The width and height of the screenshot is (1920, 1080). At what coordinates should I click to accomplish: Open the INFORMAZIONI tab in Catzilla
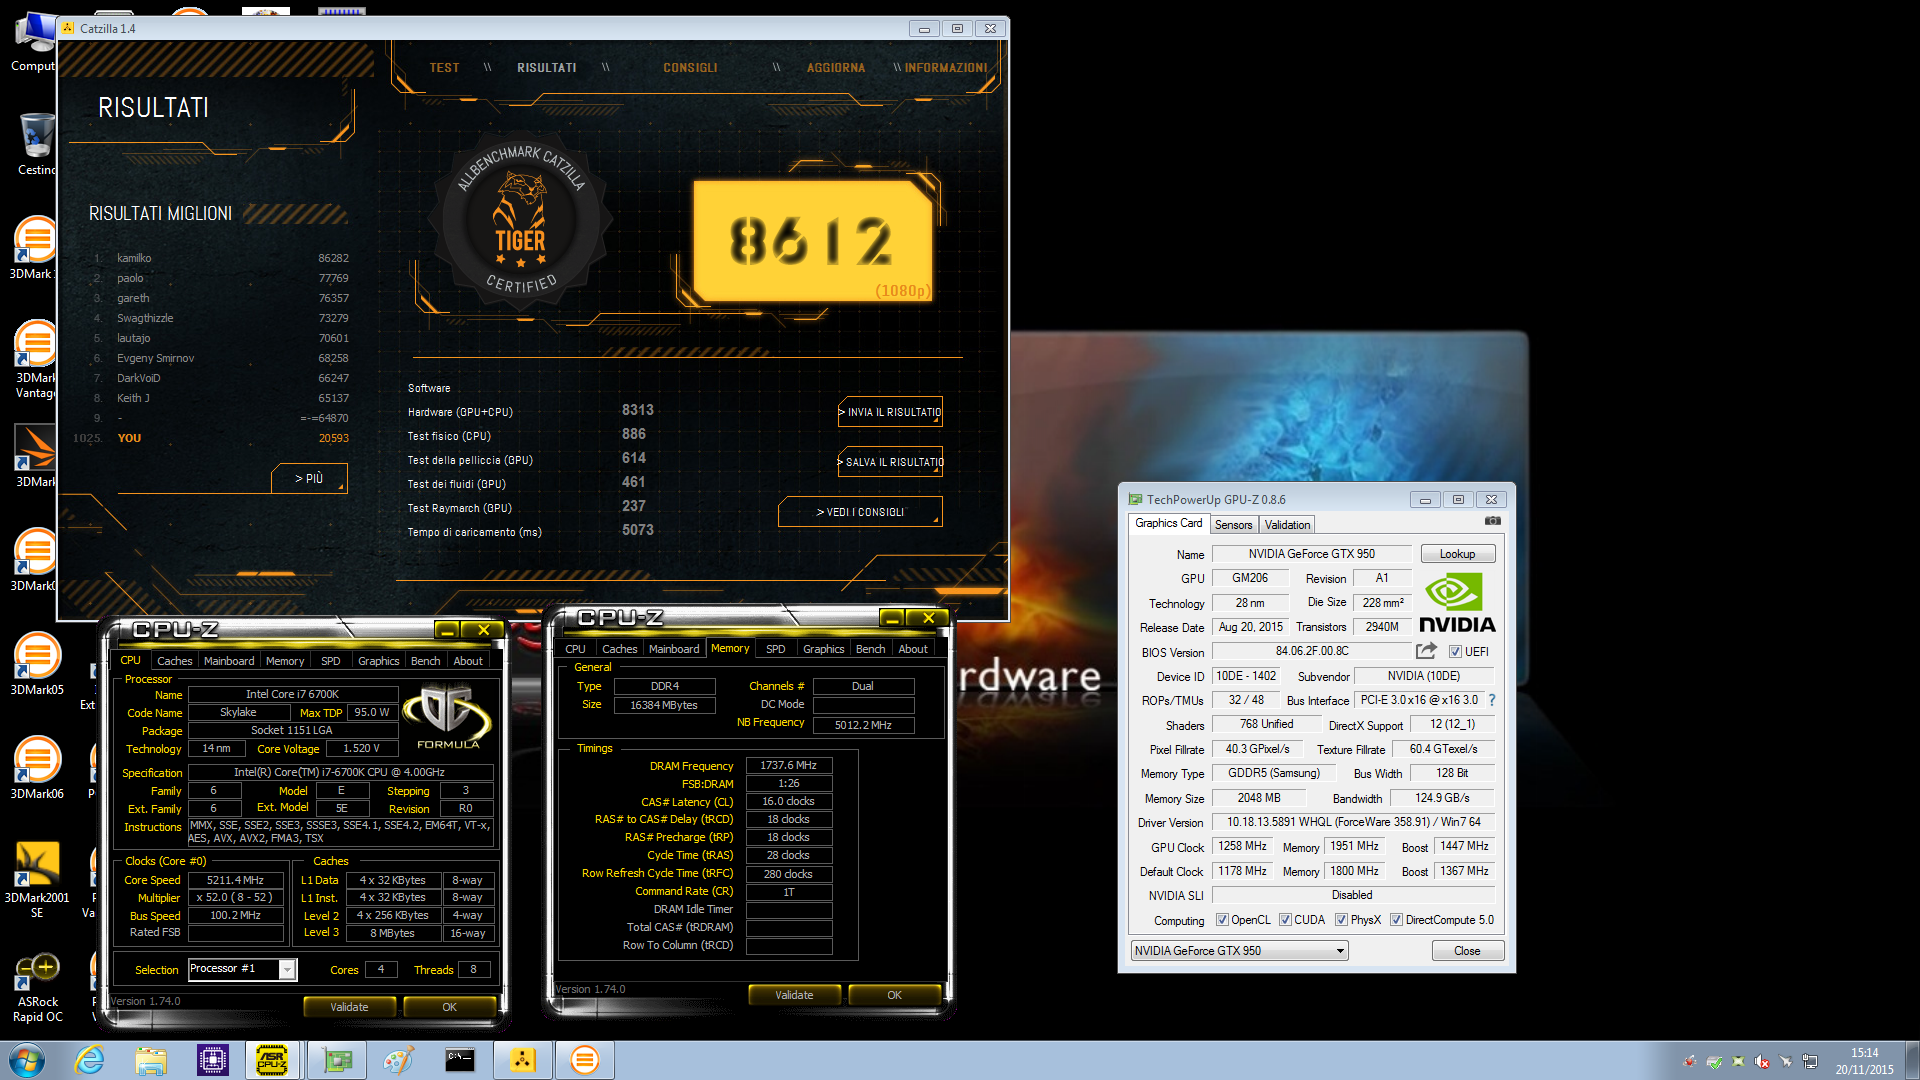[946, 68]
